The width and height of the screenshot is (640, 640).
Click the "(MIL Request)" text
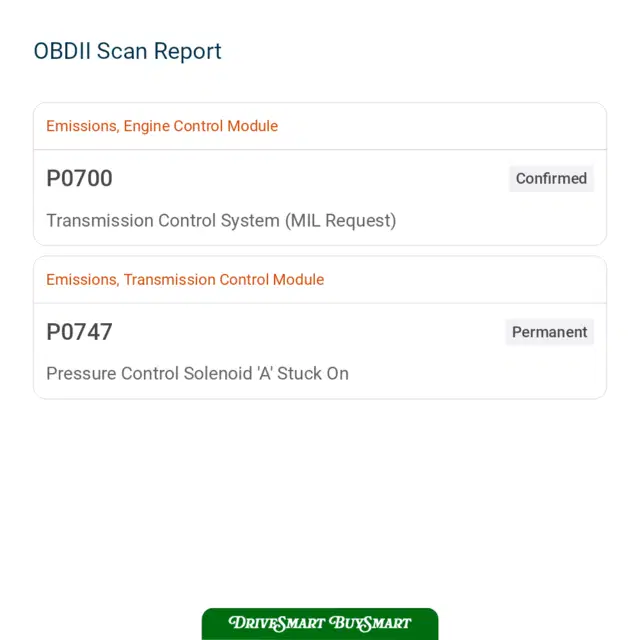pyautogui.click(x=341, y=220)
